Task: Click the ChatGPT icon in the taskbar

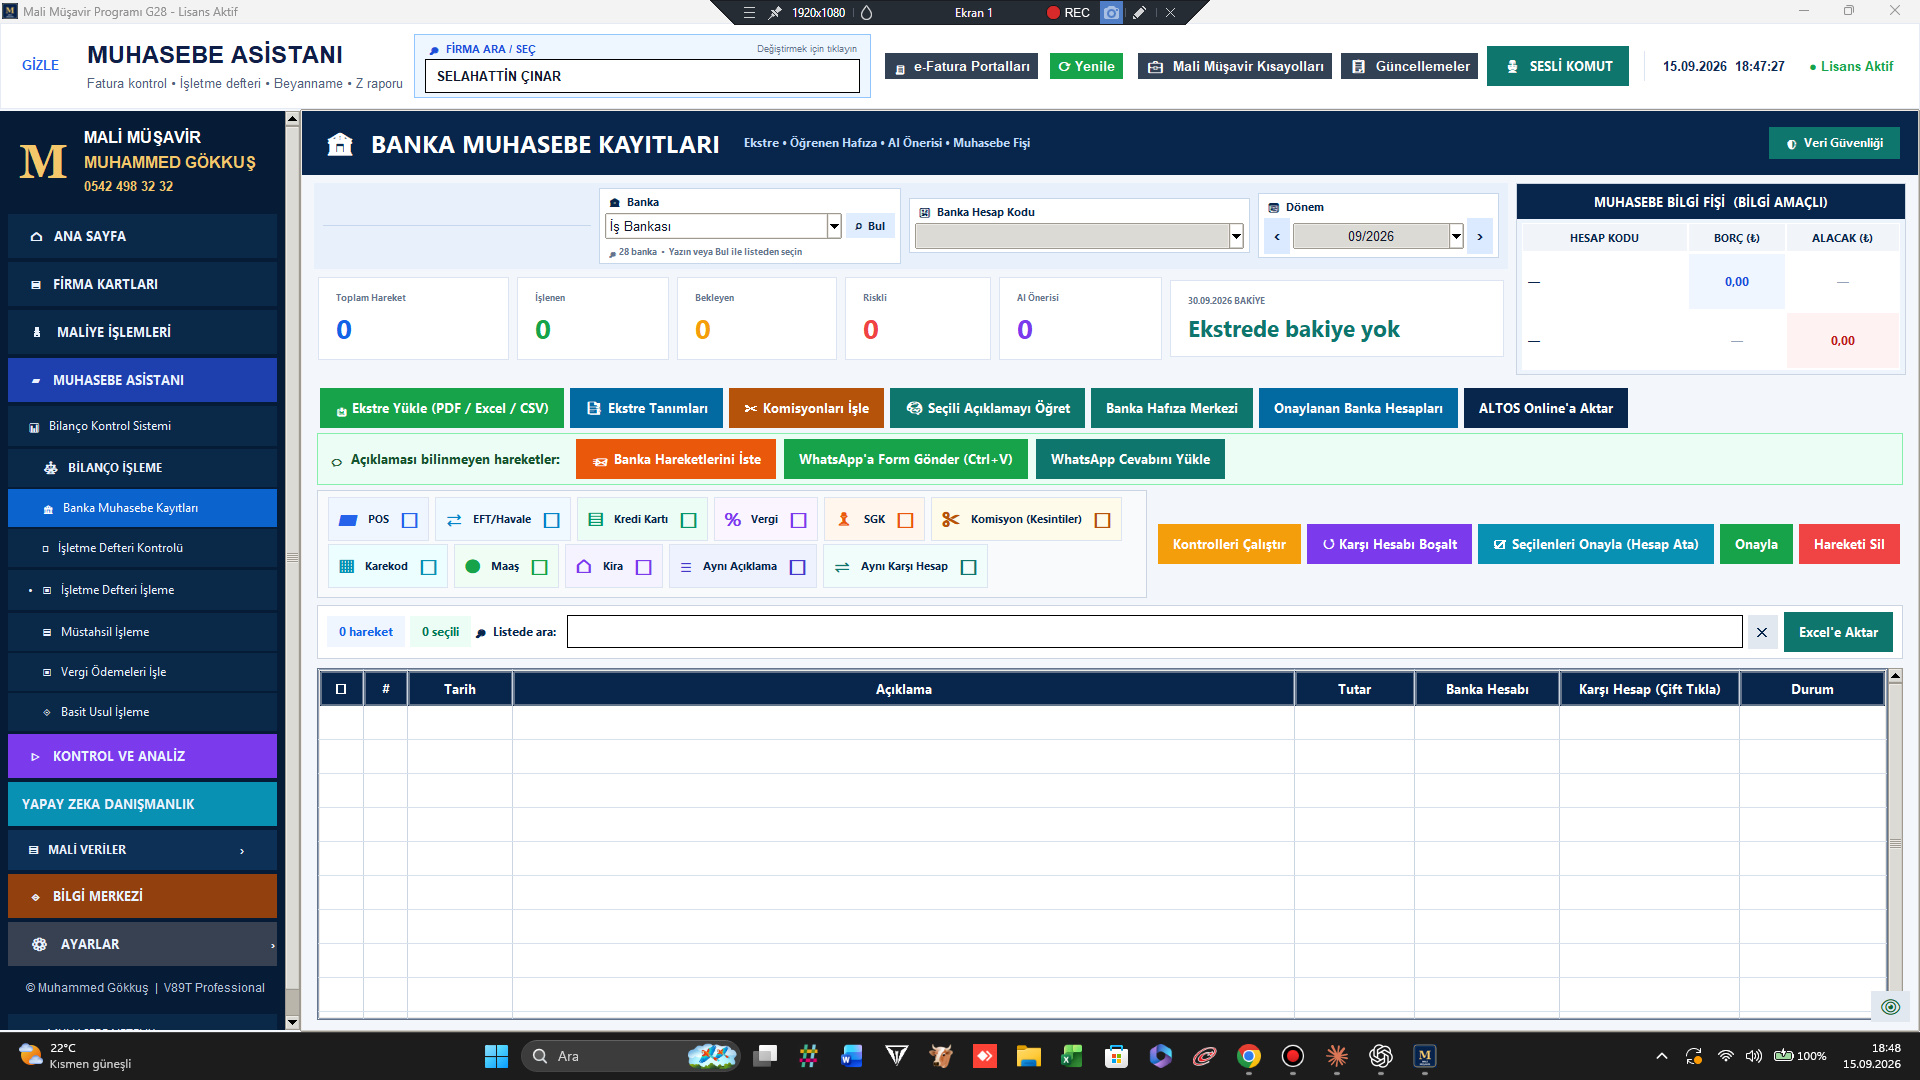Action: 1380,1056
